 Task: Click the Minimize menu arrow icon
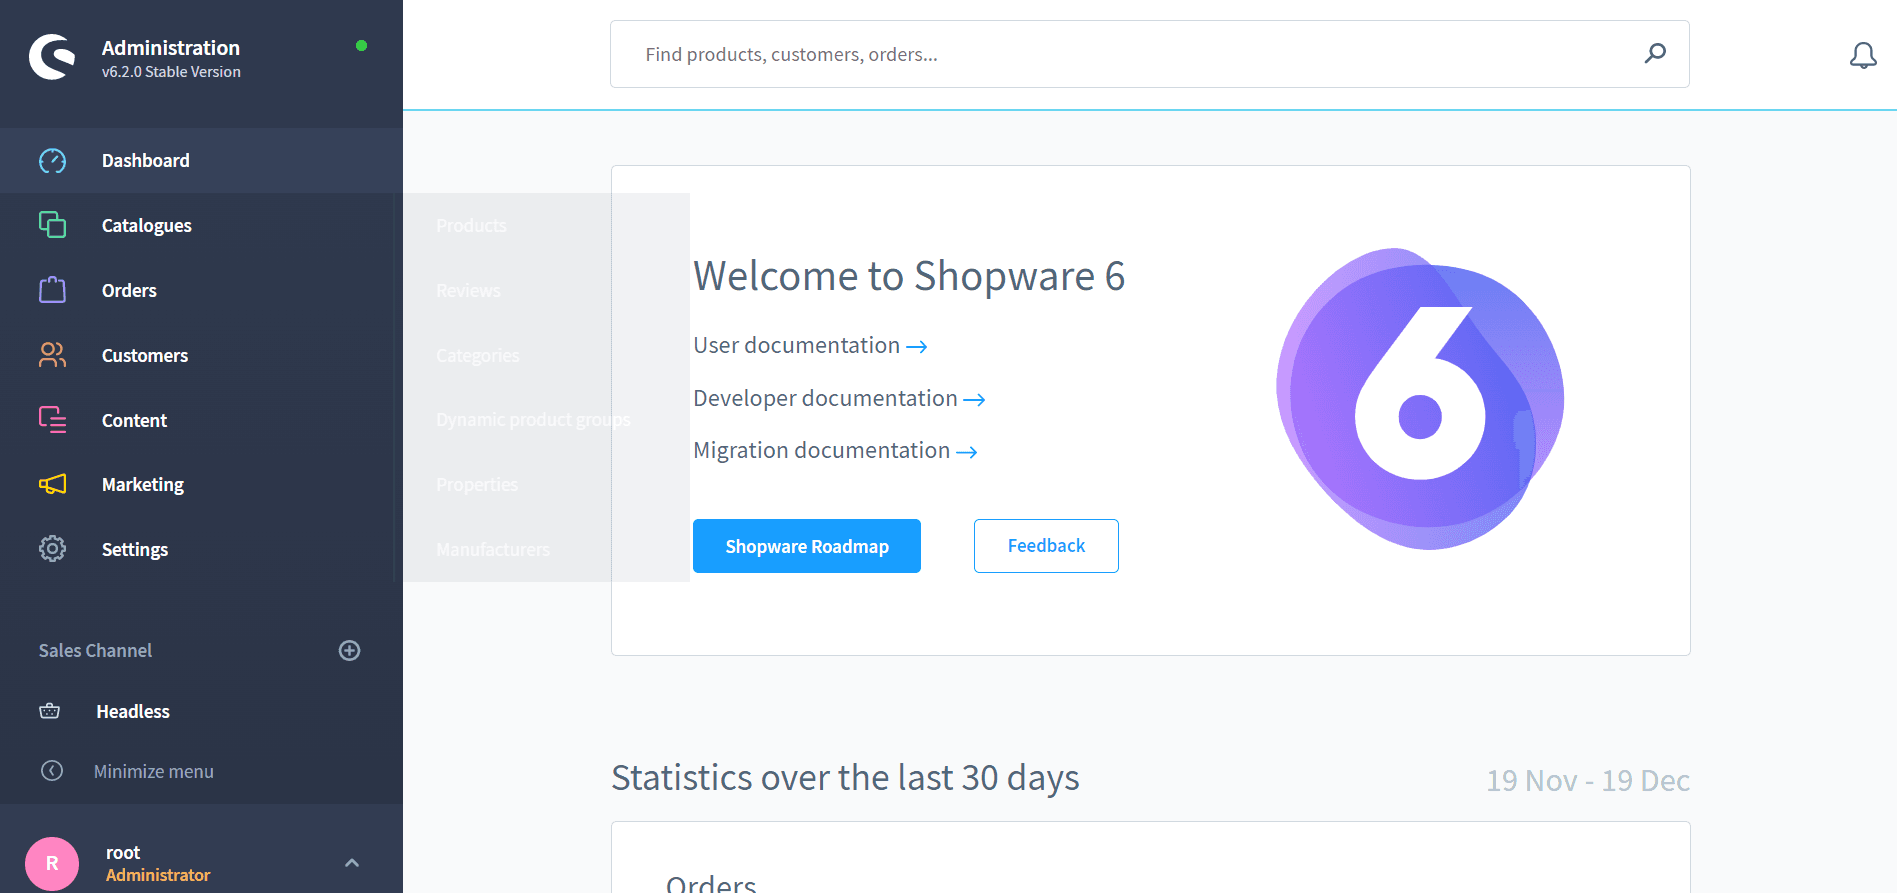pyautogui.click(x=52, y=771)
